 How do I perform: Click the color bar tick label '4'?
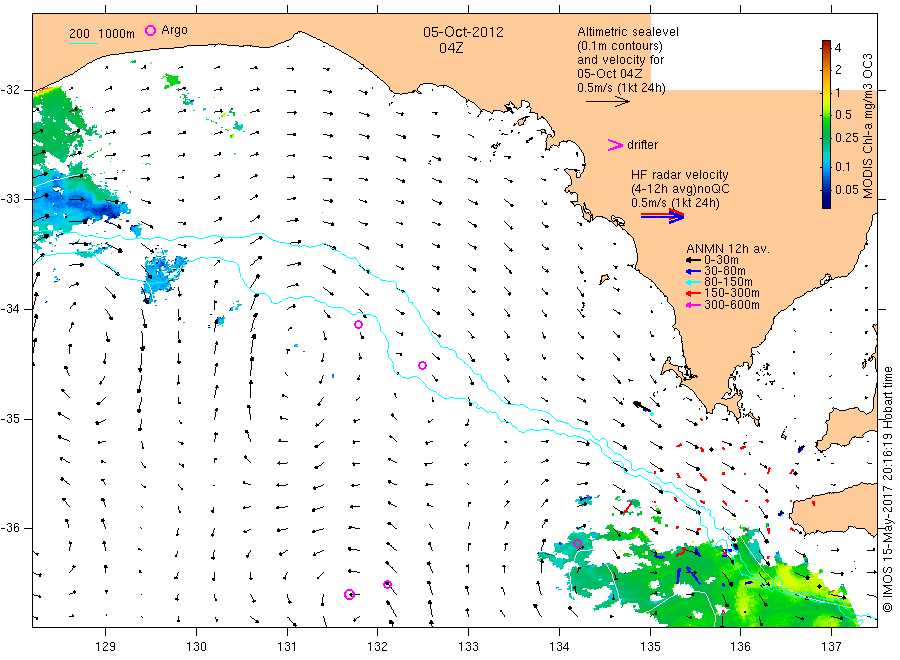(x=838, y=48)
